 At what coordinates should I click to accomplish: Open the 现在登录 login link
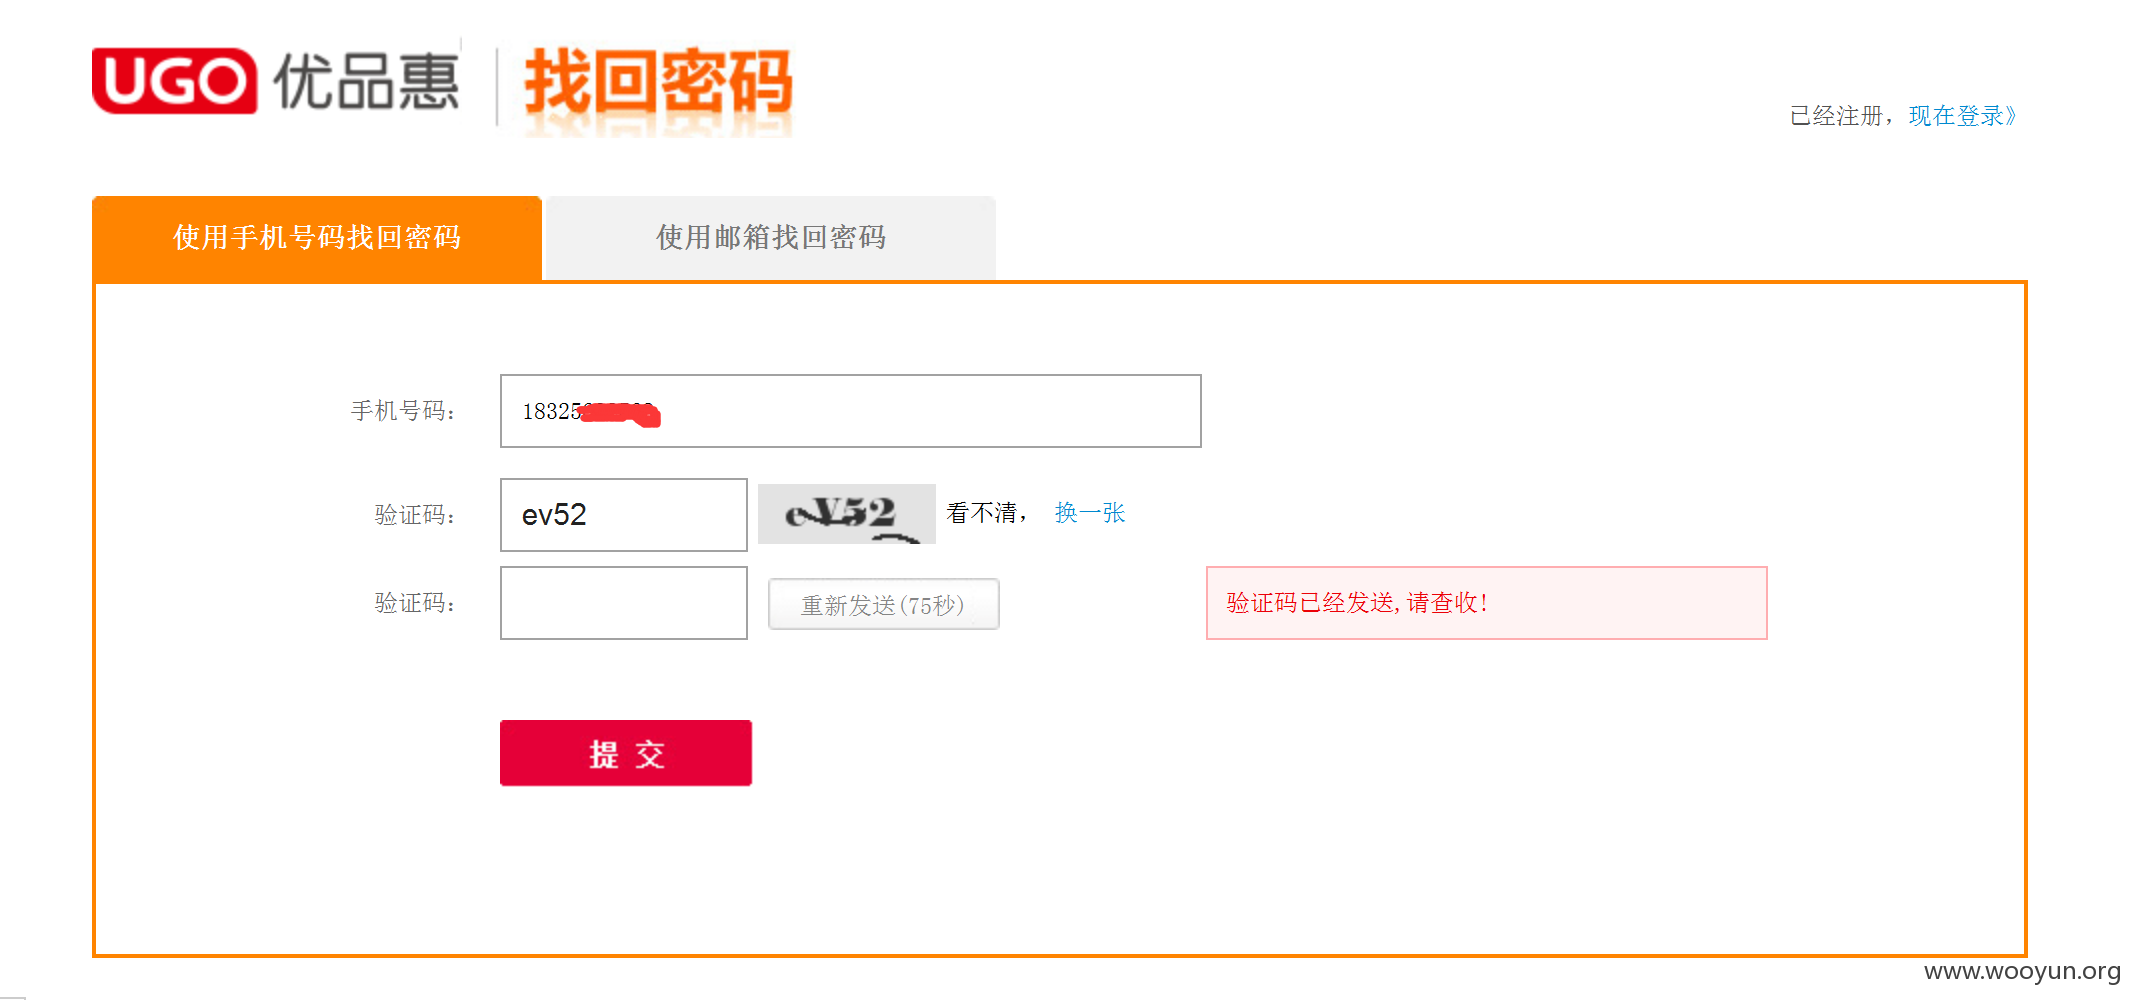point(1962,116)
